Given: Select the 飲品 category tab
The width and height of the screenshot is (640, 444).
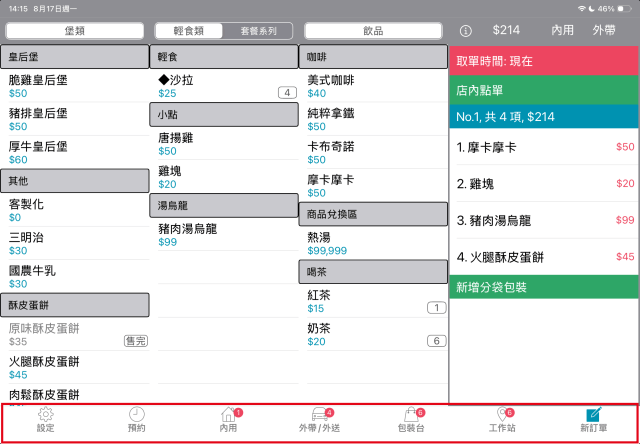Looking at the screenshot, I should click(373, 31).
